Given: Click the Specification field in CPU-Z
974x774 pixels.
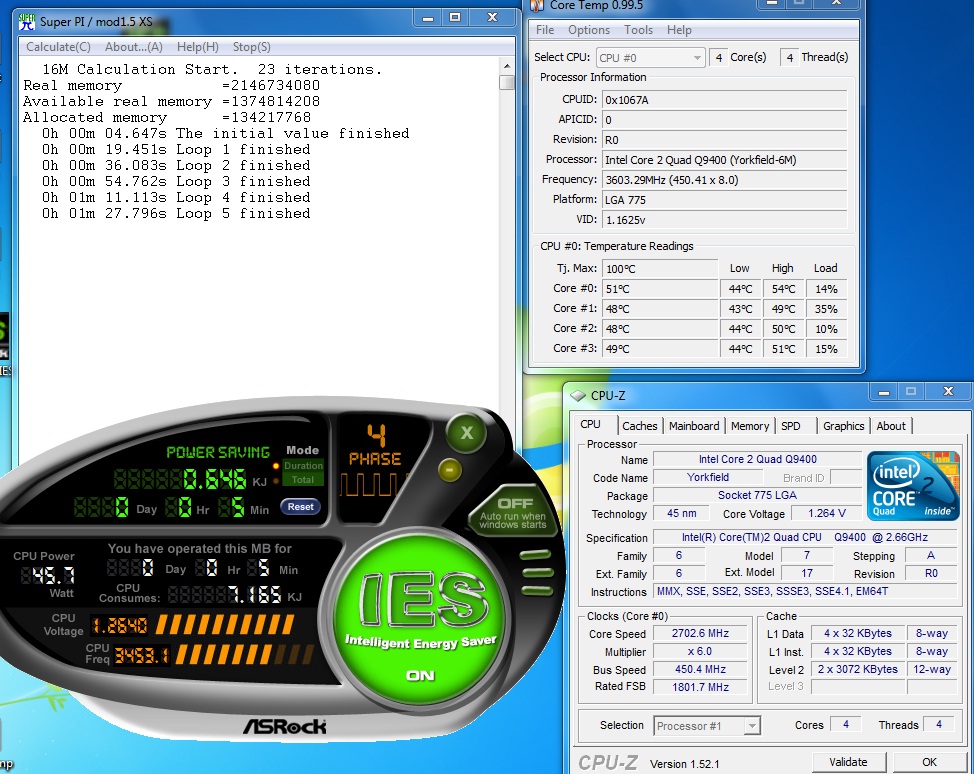Looking at the screenshot, I should coord(805,538).
